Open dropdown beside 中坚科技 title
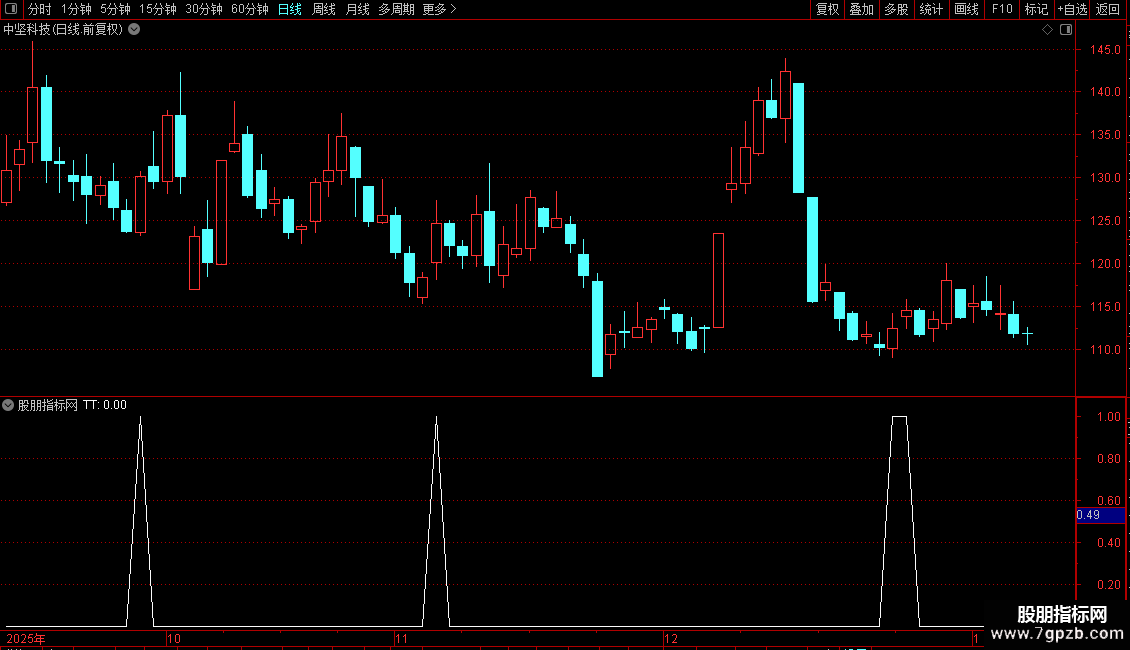 coord(134,30)
